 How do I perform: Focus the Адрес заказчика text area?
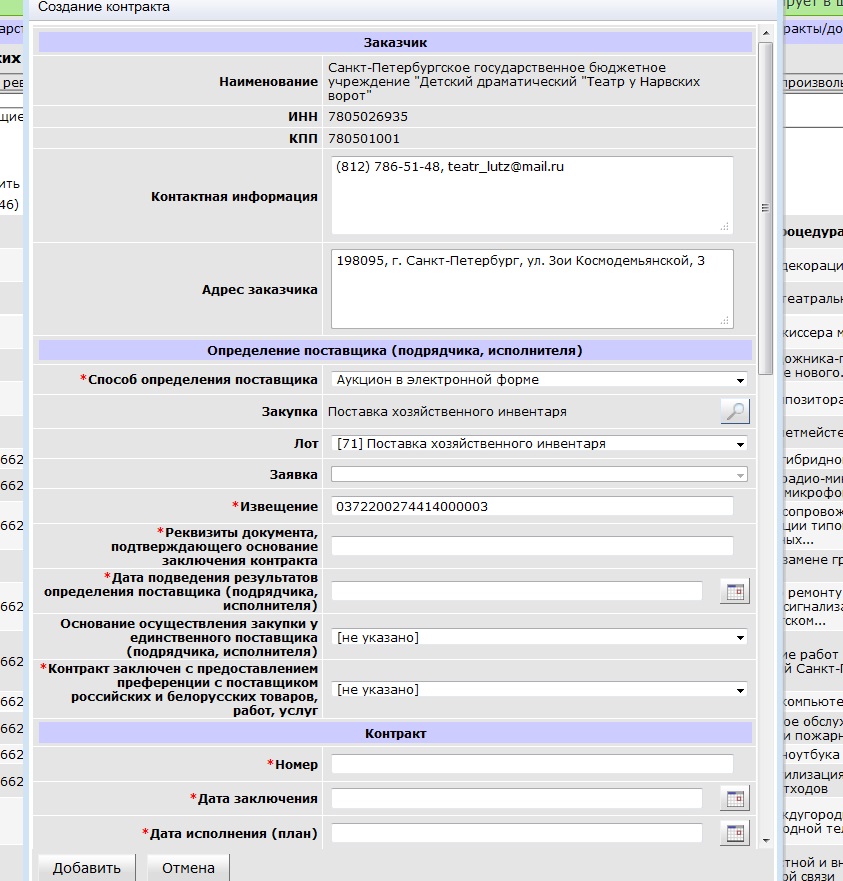point(532,289)
